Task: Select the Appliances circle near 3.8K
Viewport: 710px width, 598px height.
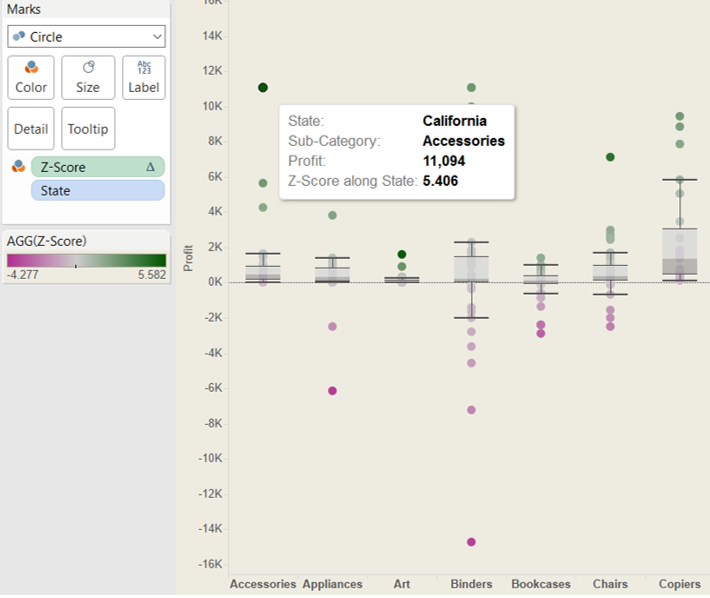Action: pos(332,215)
